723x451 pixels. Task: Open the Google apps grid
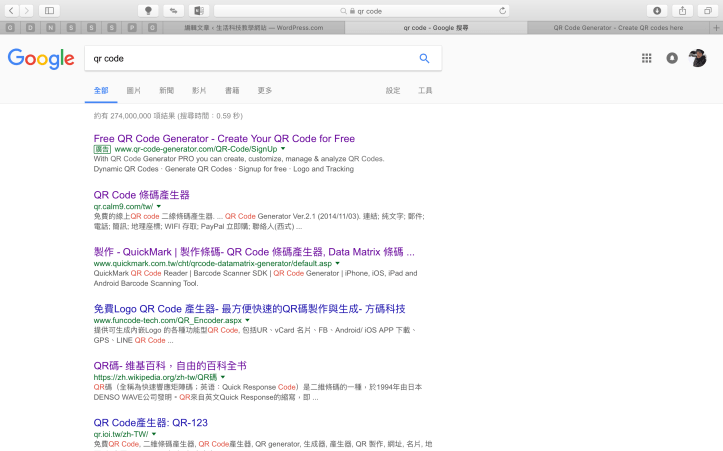646,58
